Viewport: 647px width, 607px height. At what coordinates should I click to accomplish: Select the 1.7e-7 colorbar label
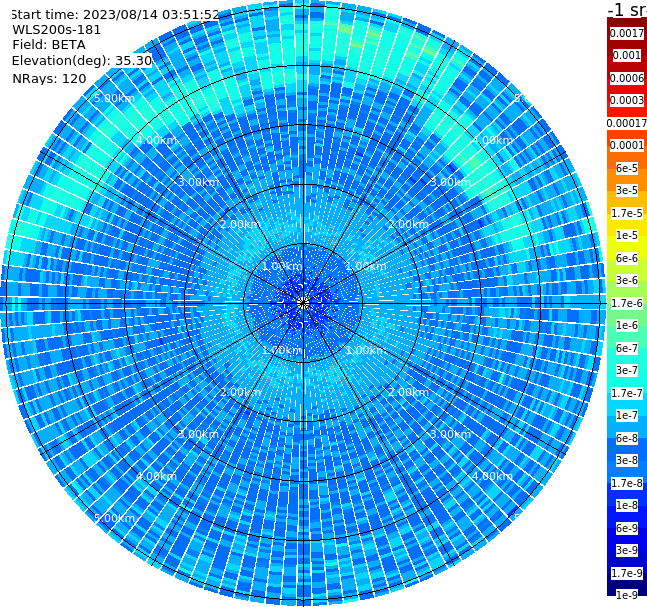pos(627,393)
